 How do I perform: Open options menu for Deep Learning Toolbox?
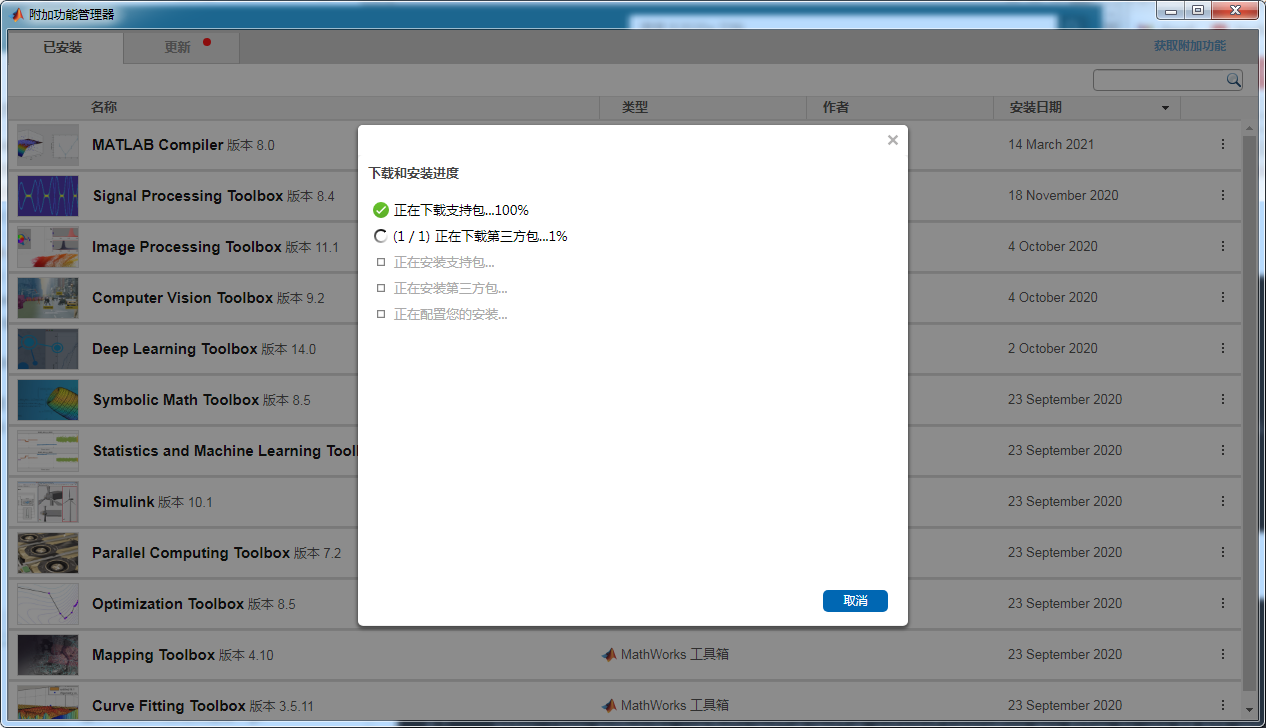[1222, 348]
